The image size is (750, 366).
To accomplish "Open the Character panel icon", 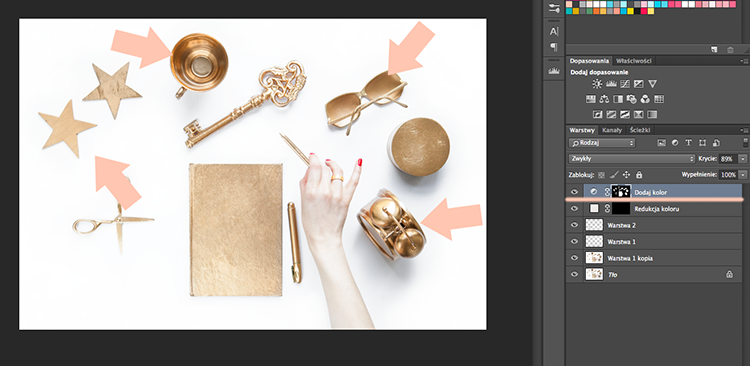I will tap(554, 32).
